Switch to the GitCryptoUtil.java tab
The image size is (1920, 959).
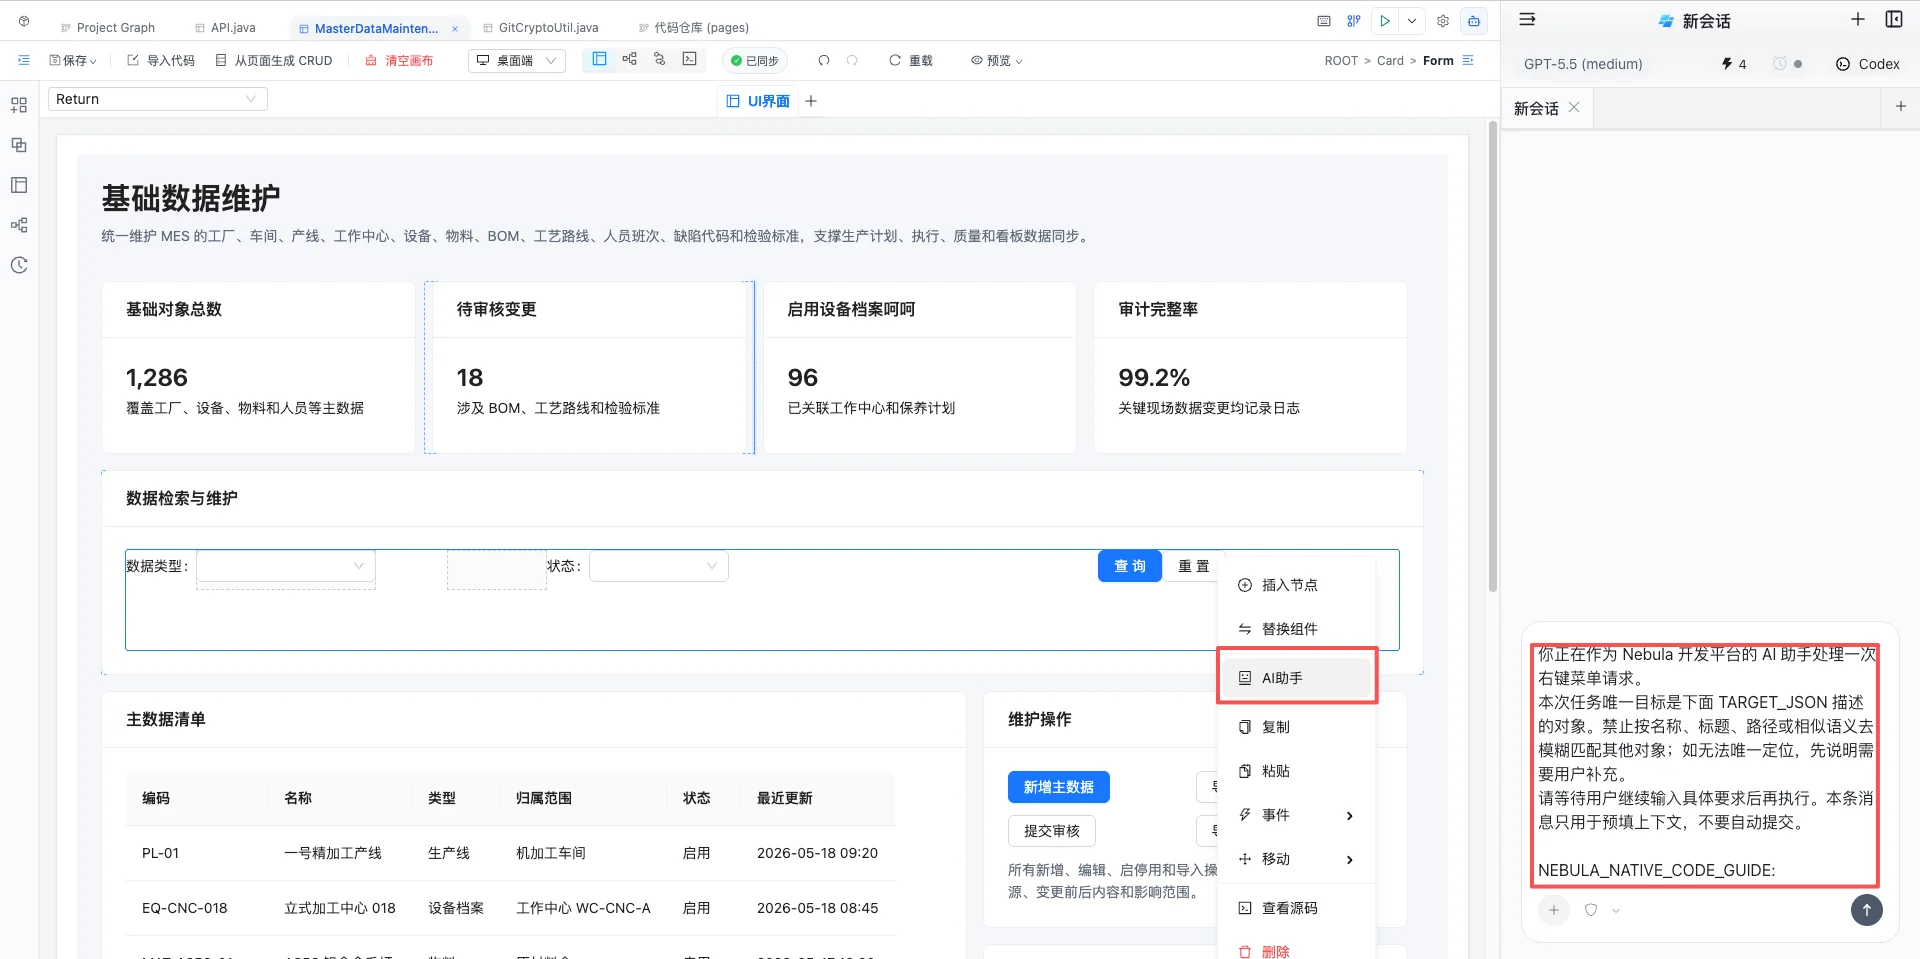pyautogui.click(x=540, y=27)
